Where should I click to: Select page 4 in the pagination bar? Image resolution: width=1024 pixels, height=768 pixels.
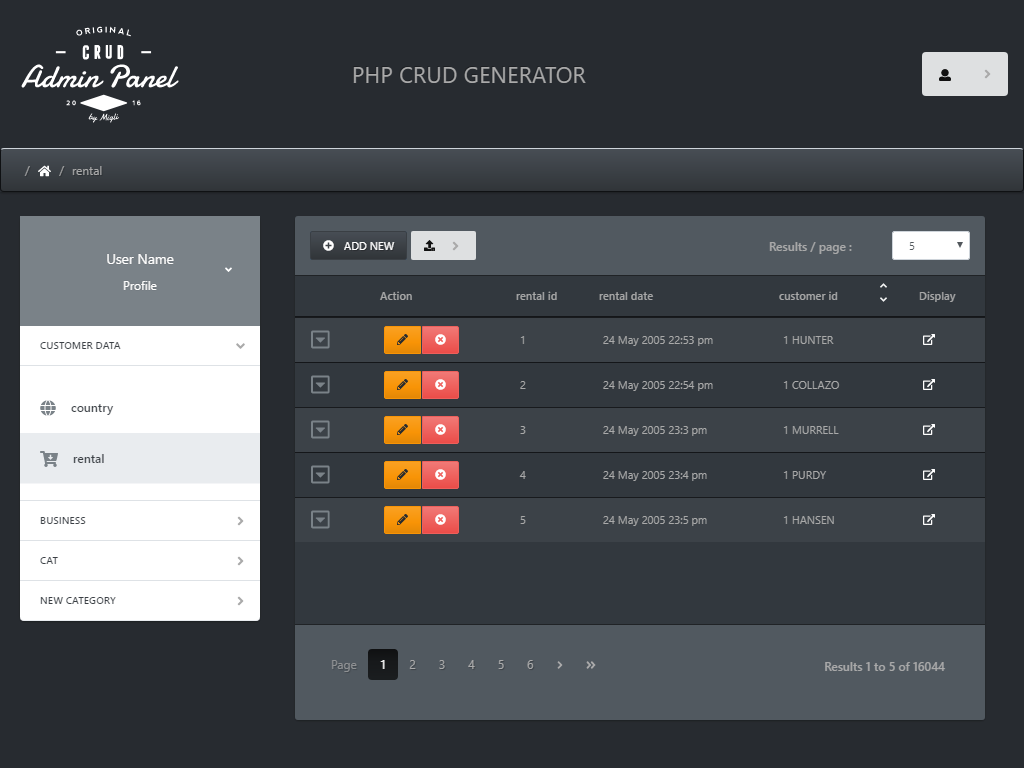coord(471,664)
